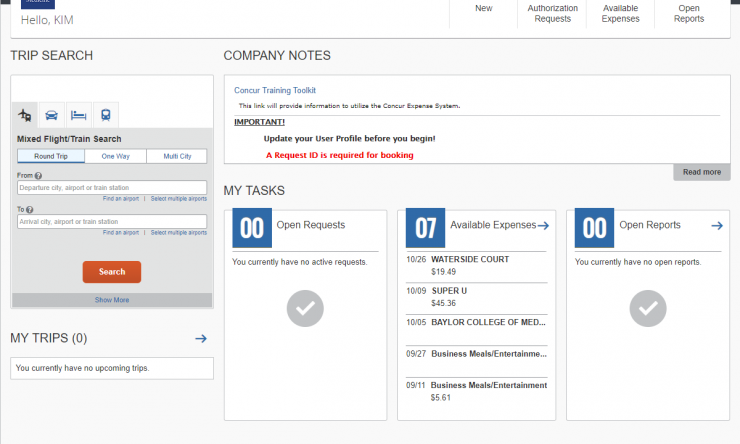Viewport: 740px width, 444px height.
Task: Click the Available Expenses task heading
Action: tap(493, 225)
